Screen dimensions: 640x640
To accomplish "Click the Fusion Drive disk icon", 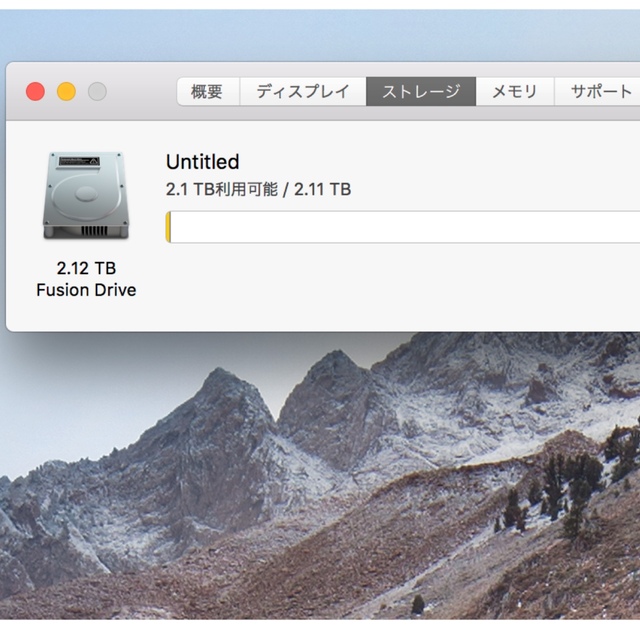I will 86,196.
